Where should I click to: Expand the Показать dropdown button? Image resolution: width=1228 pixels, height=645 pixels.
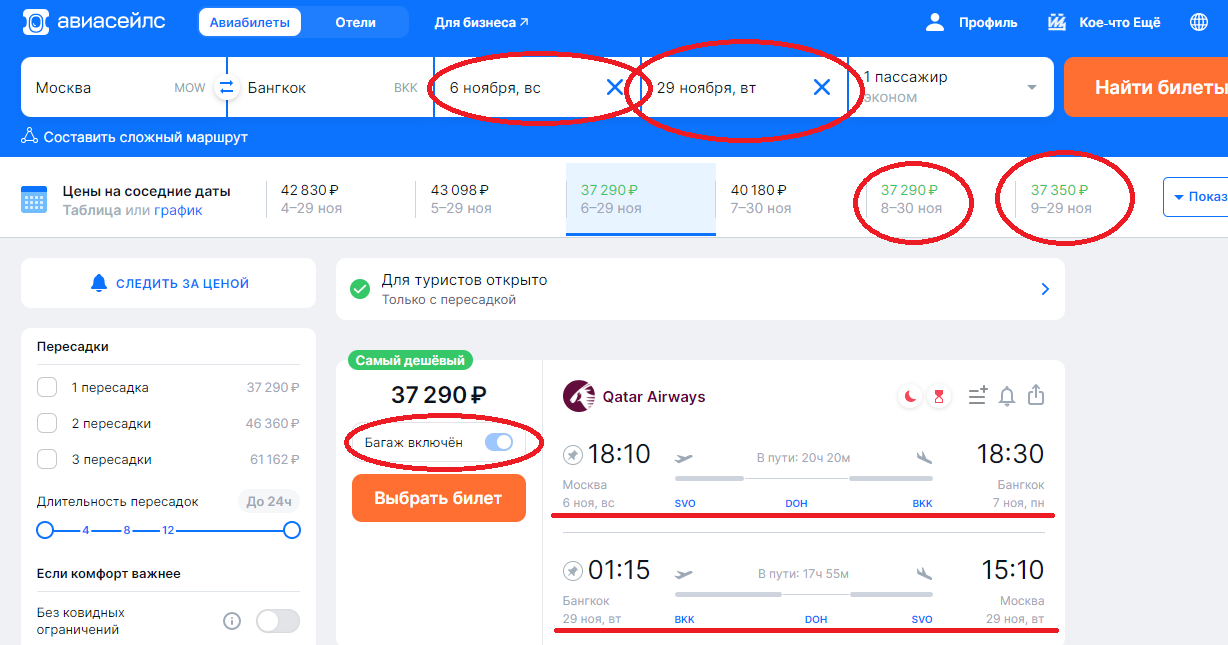coord(1196,197)
